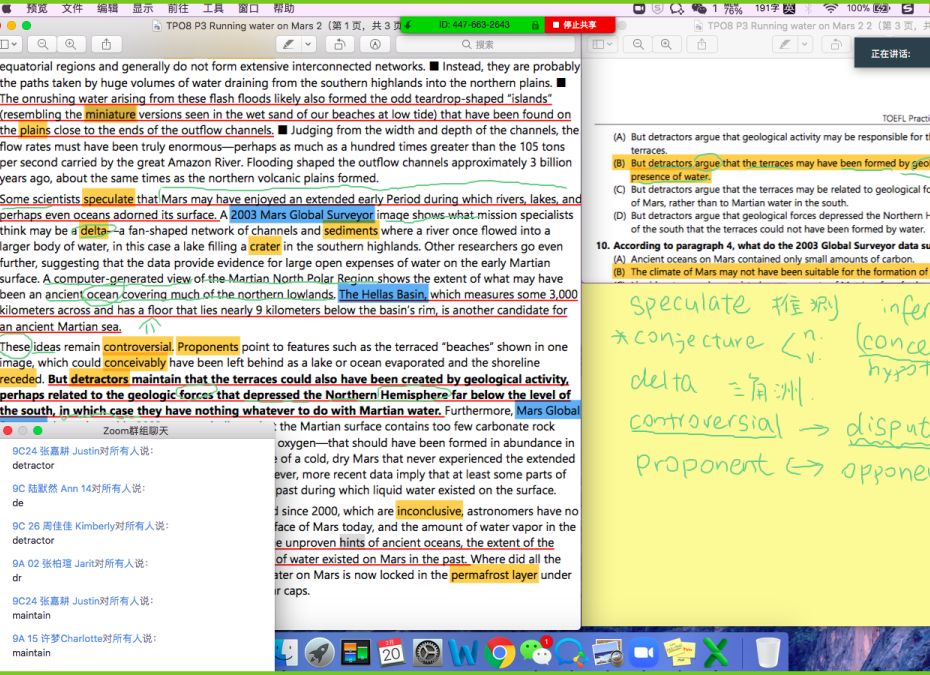Launch Google Chrome from the Dock
Screen dimensions: 930x675
(499, 652)
